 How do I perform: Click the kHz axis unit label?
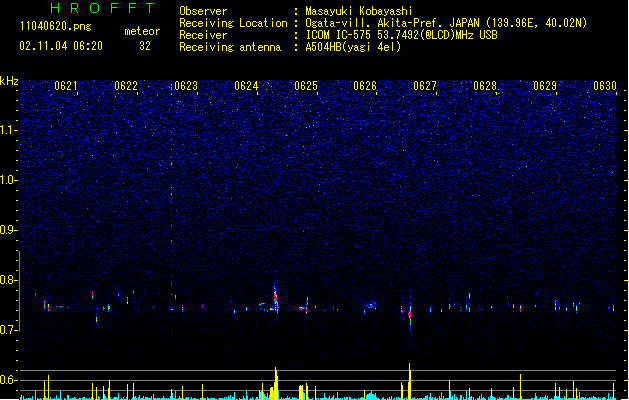pyautogui.click(x=9, y=81)
